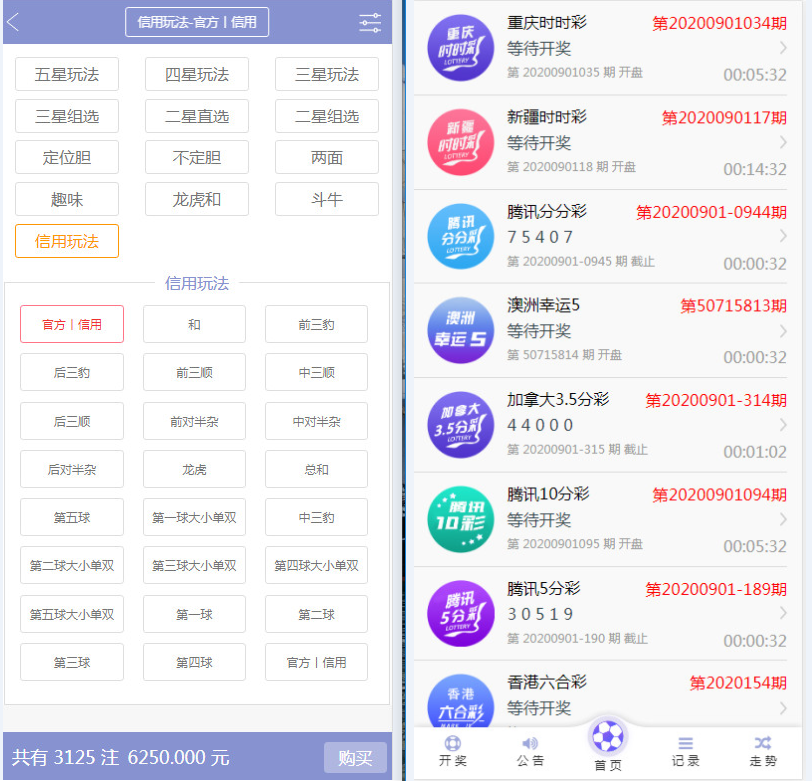
Task: Select the 澳洲幸运5 logo icon
Action: [x=460, y=330]
